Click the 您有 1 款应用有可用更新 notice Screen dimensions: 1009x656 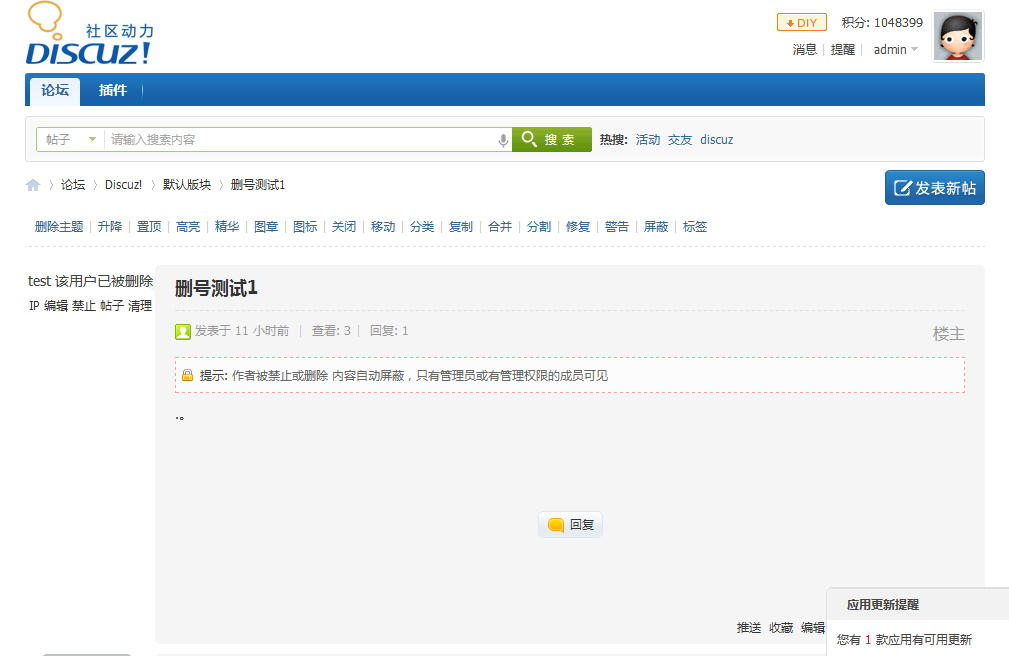904,639
